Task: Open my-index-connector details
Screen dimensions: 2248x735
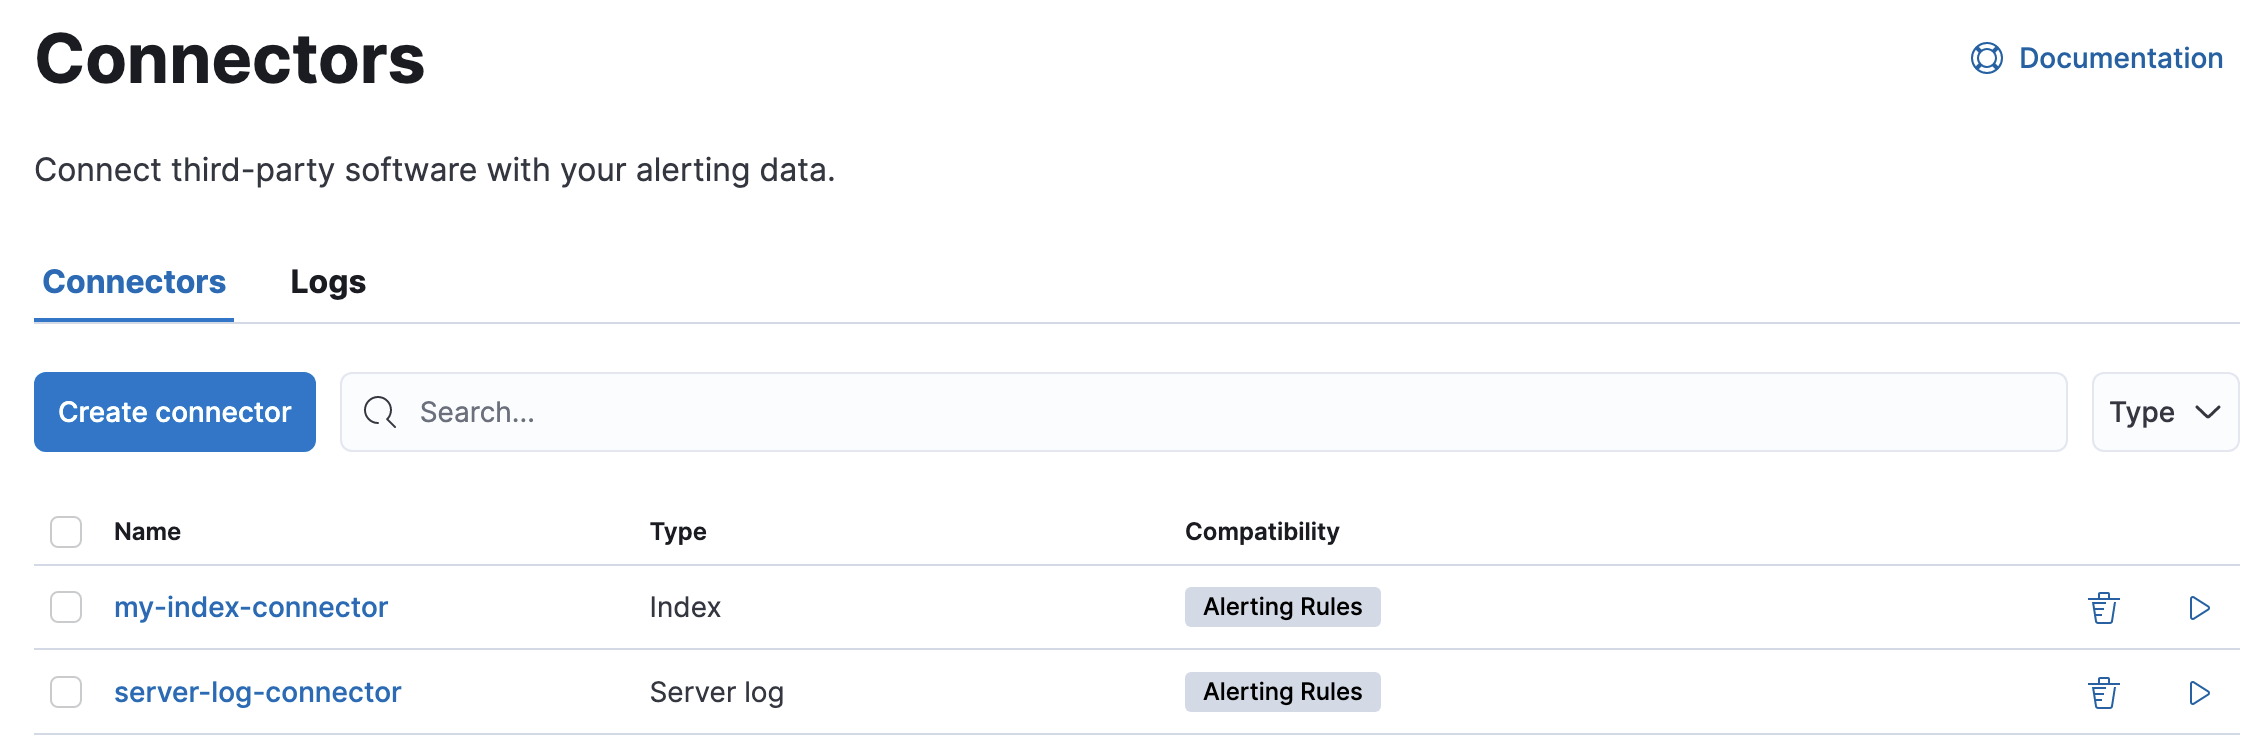Action: click(x=251, y=607)
